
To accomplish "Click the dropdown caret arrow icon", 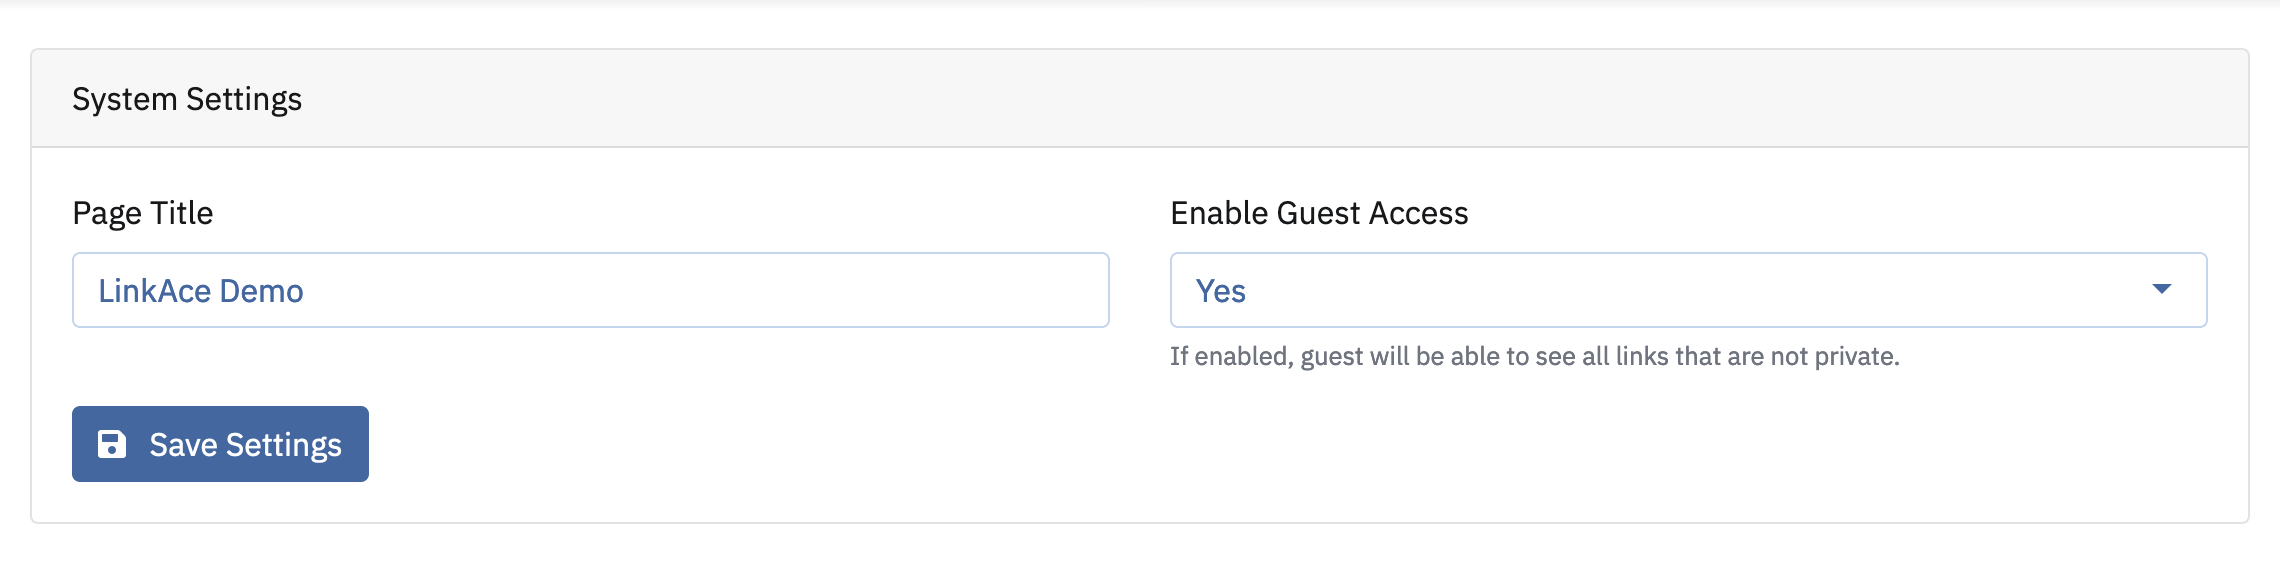I will (x=2161, y=289).
